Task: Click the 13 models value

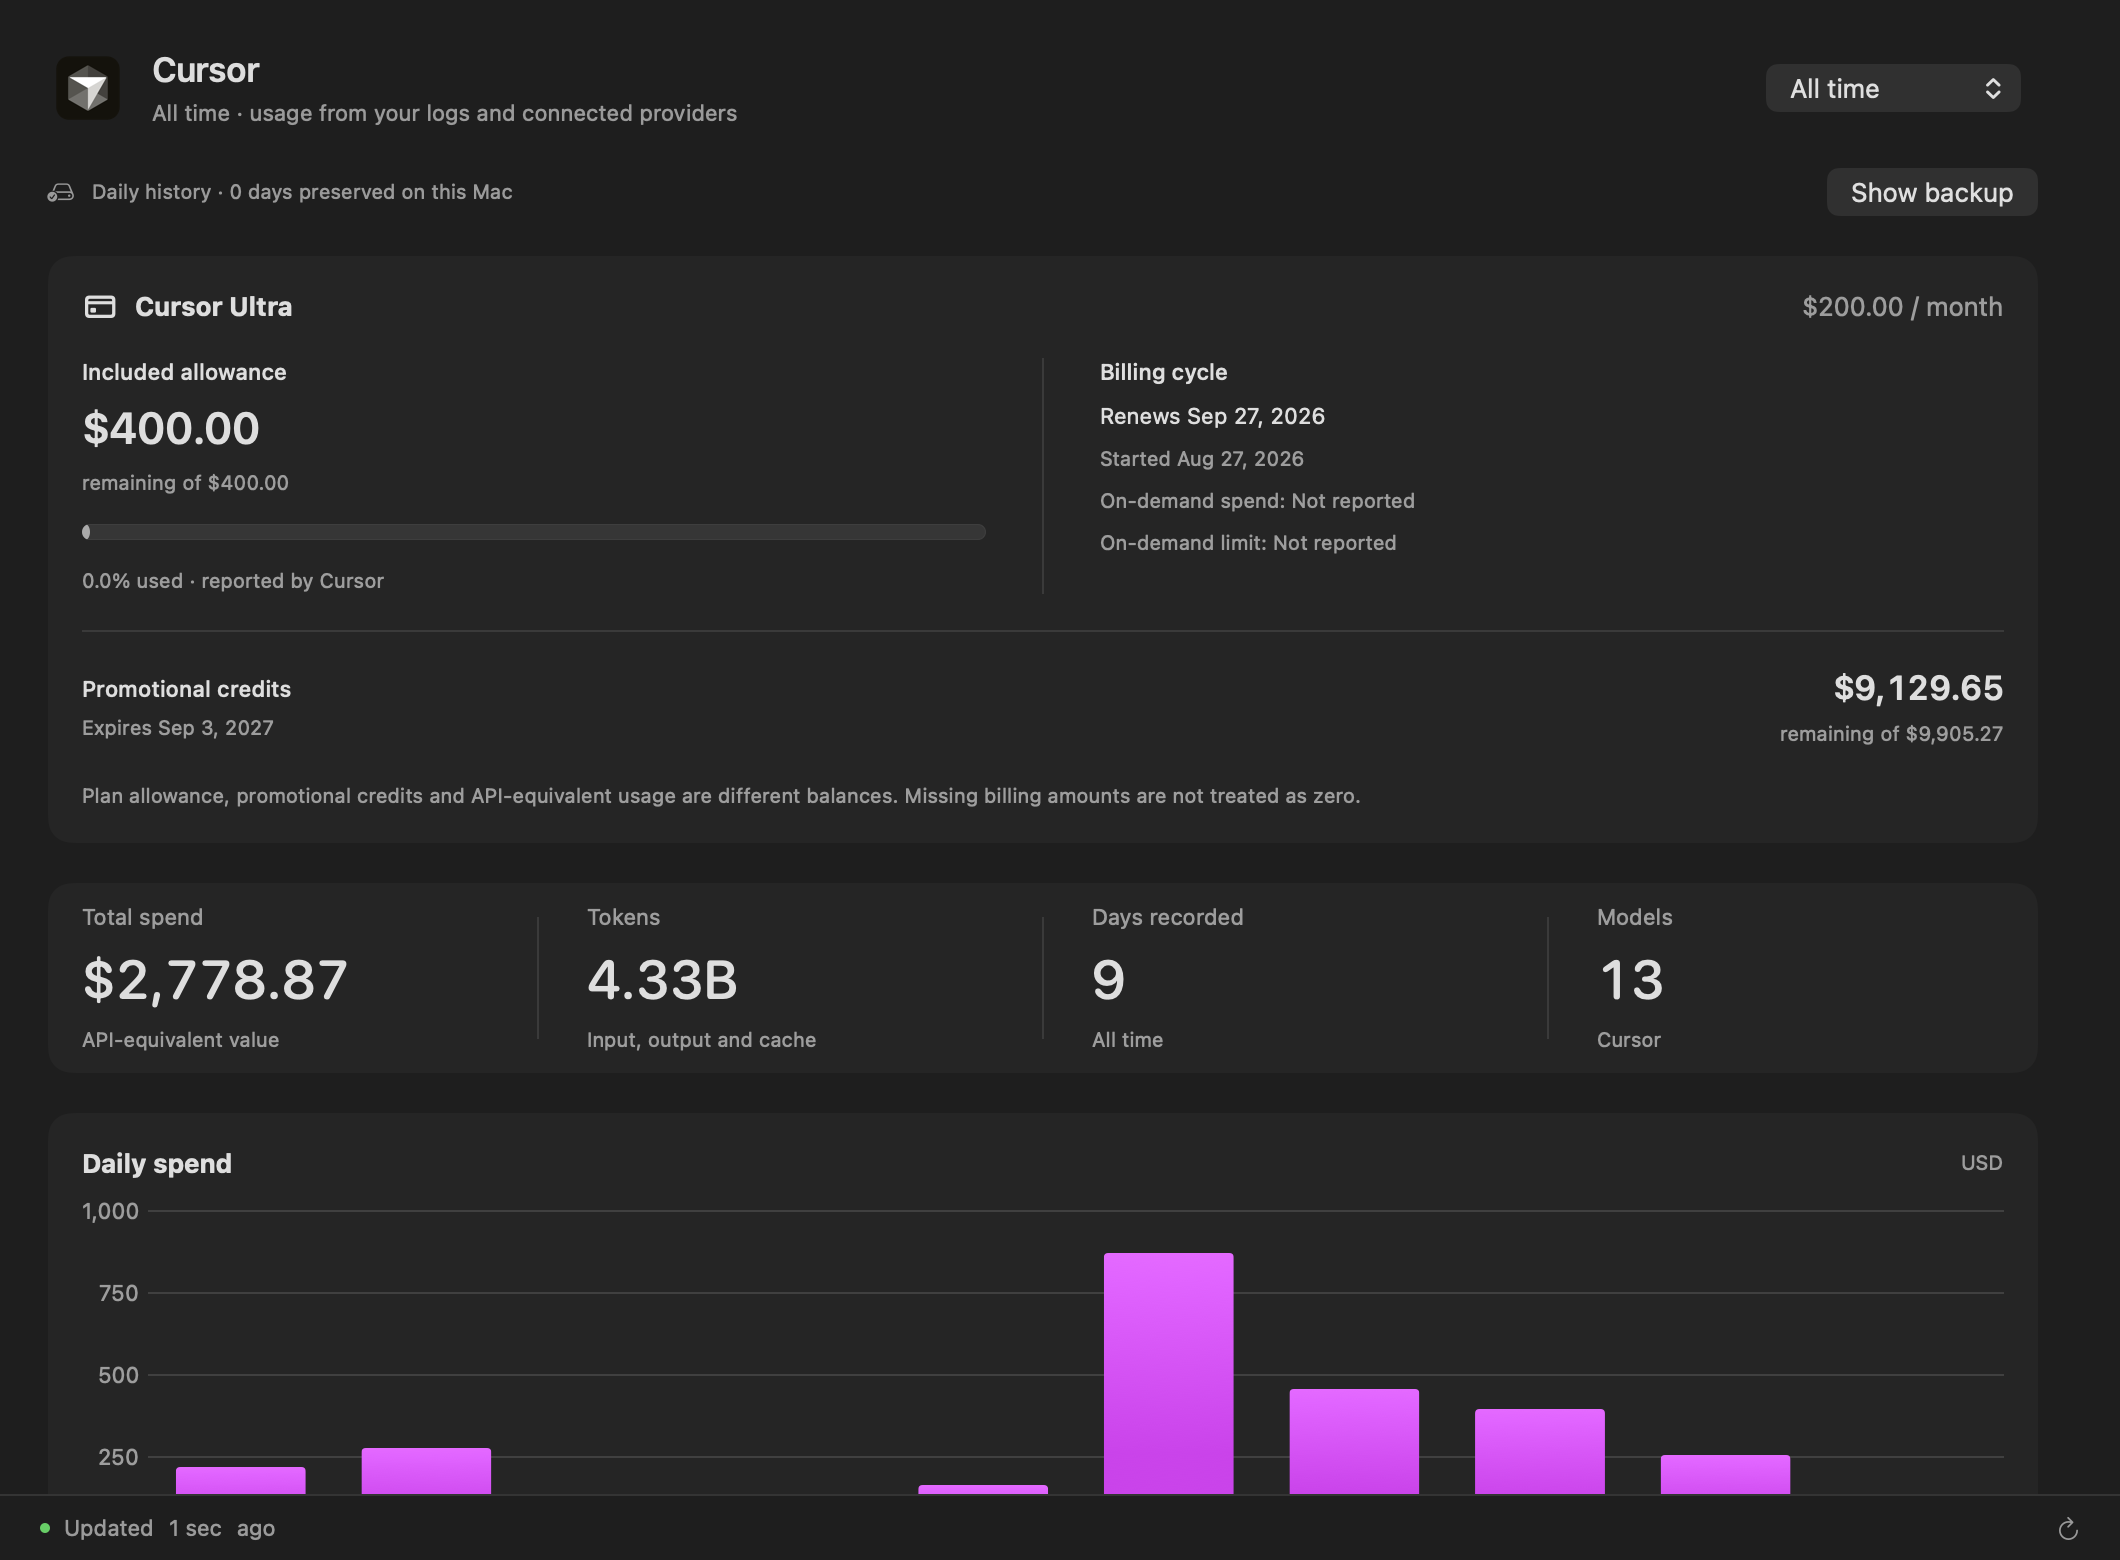Action: (x=1631, y=980)
